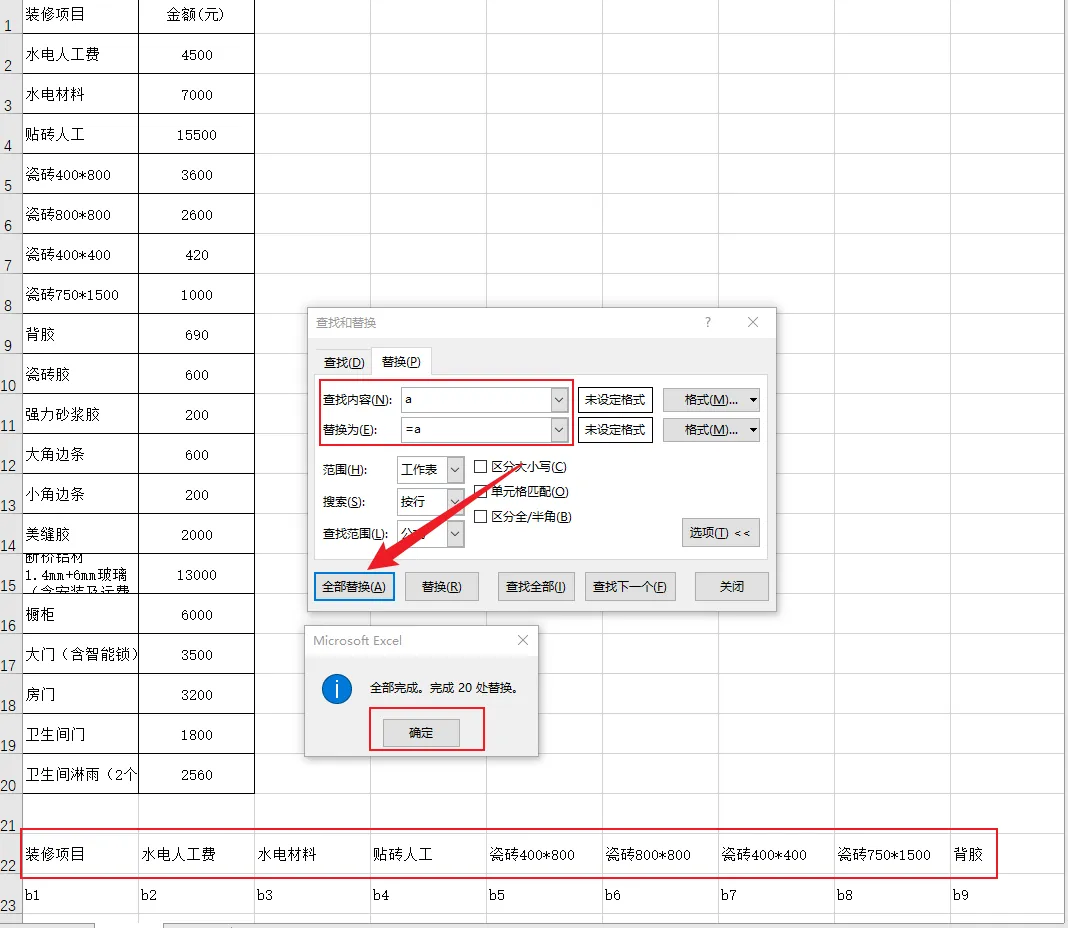Select the cell with value 2600
1068x928 pixels.
coord(197,215)
